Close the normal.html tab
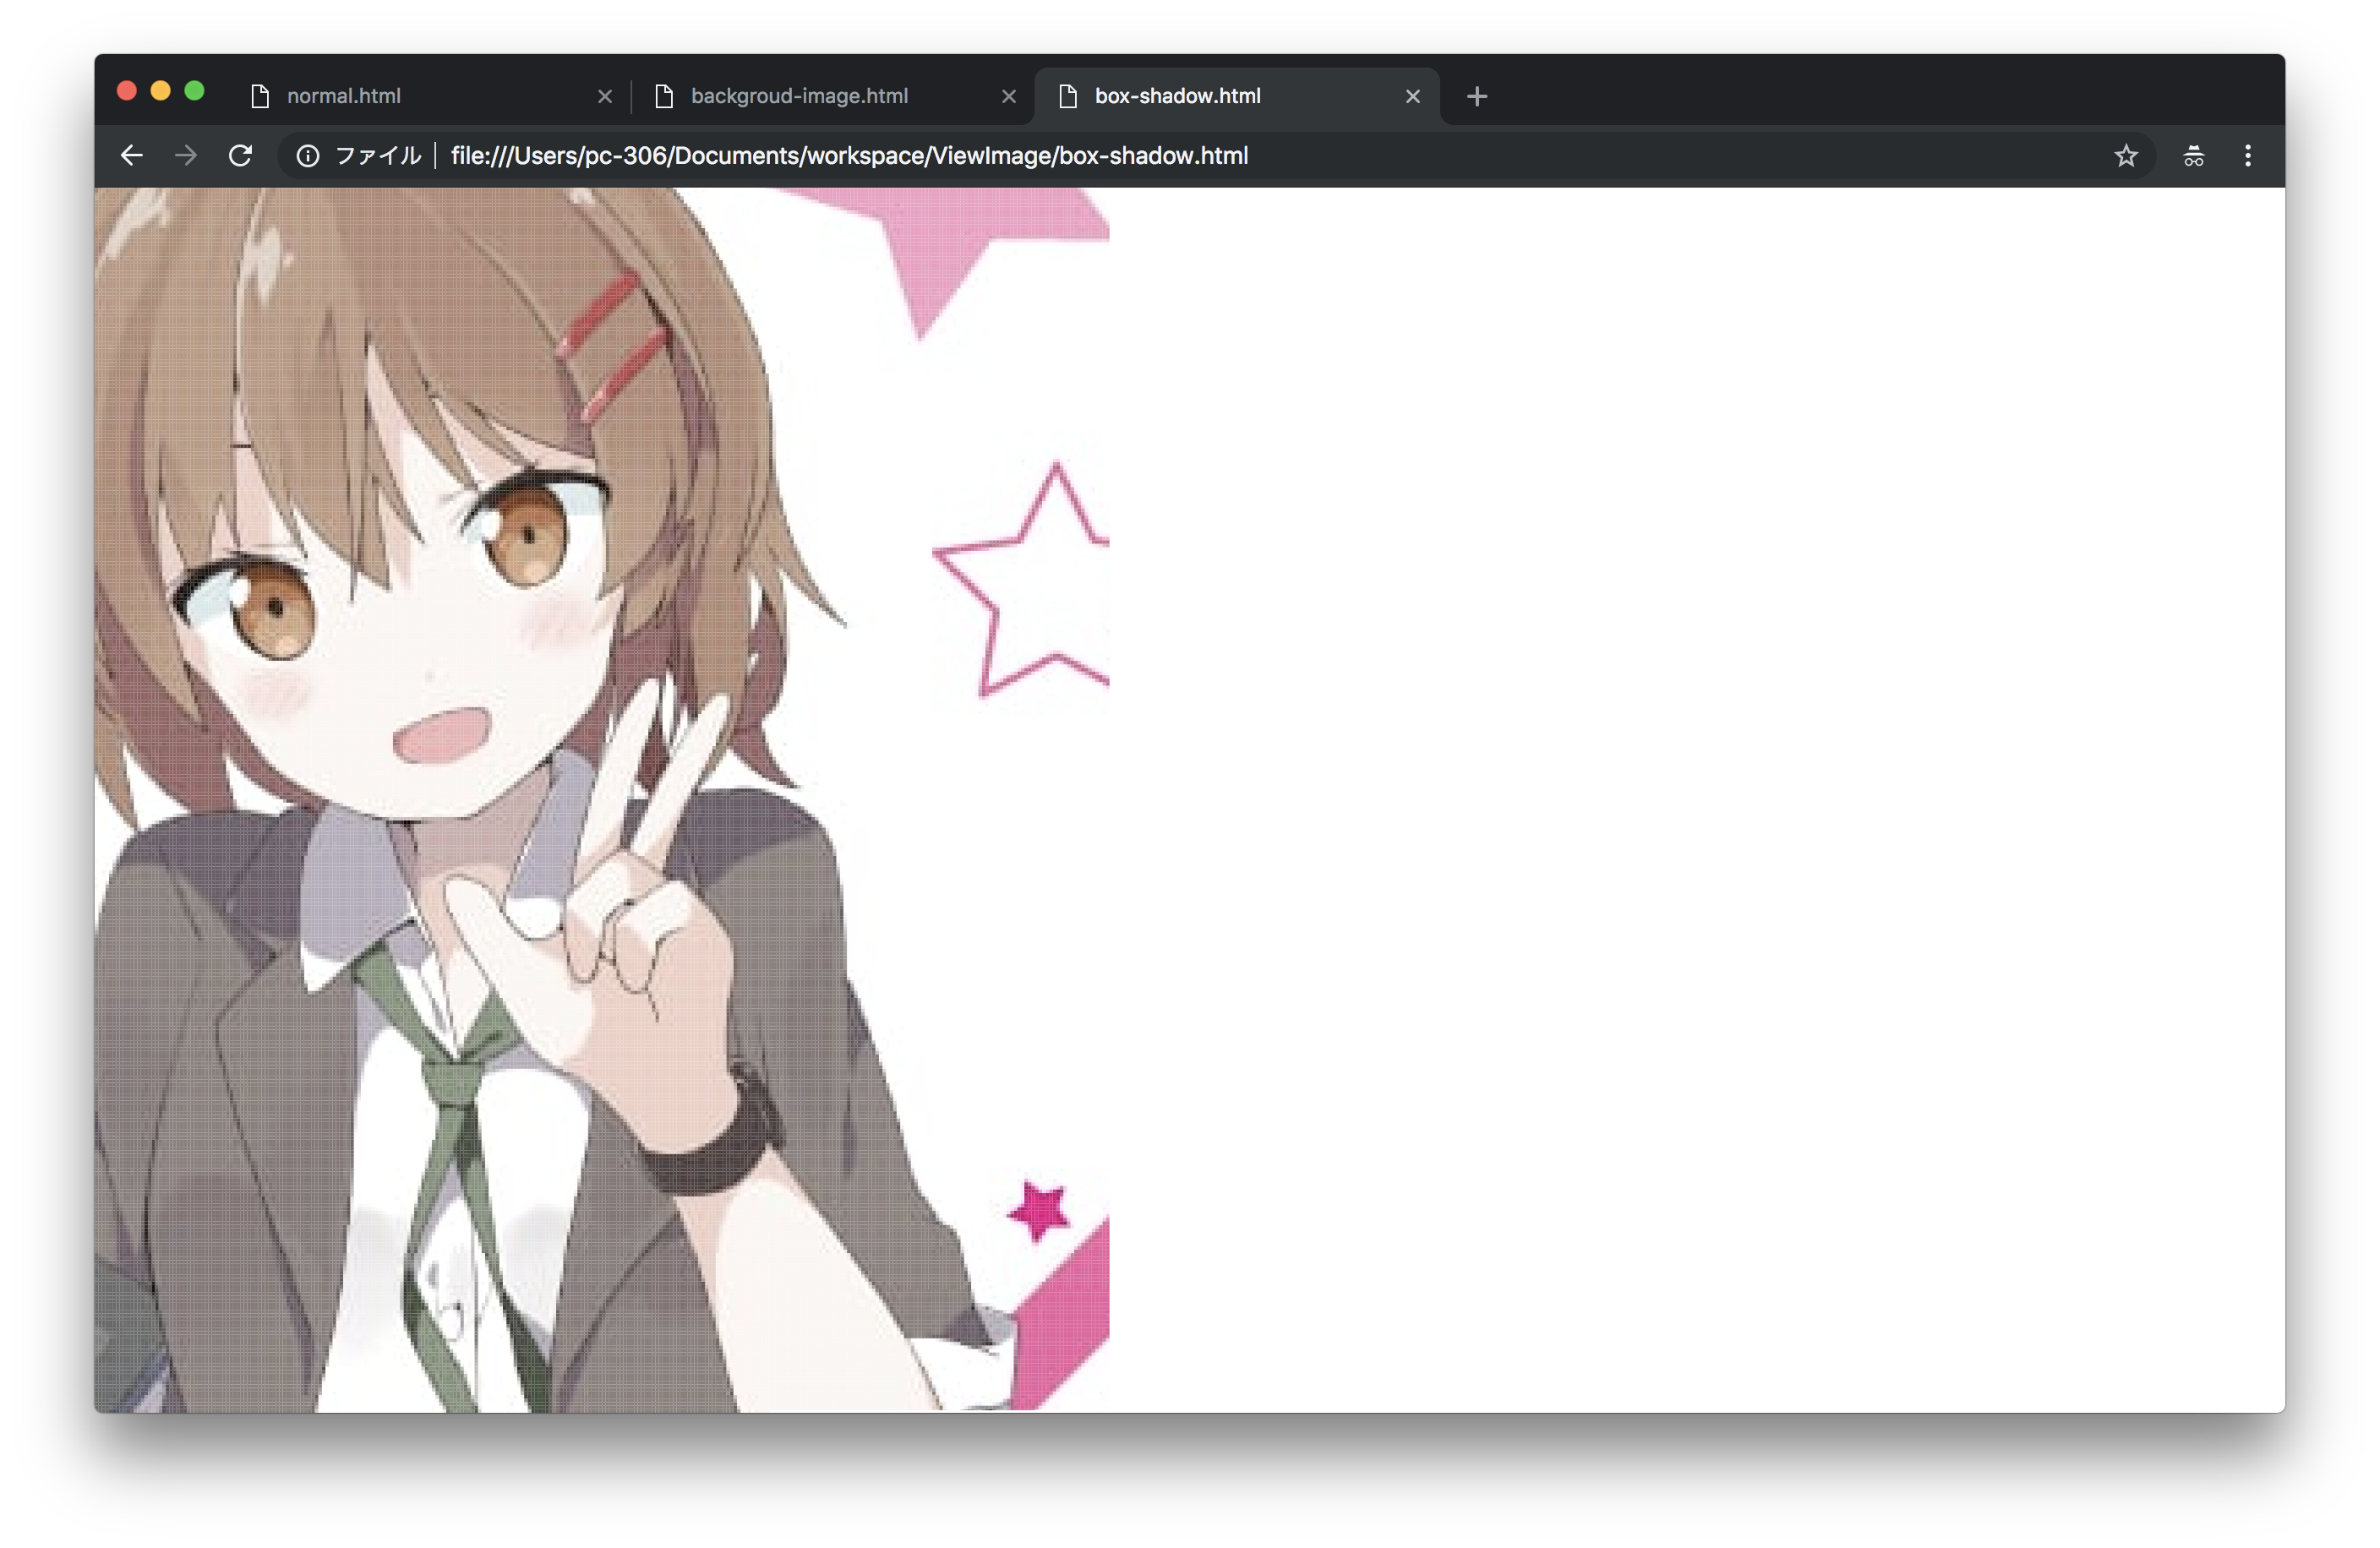Screen dimensions: 2380x1548 coord(605,96)
